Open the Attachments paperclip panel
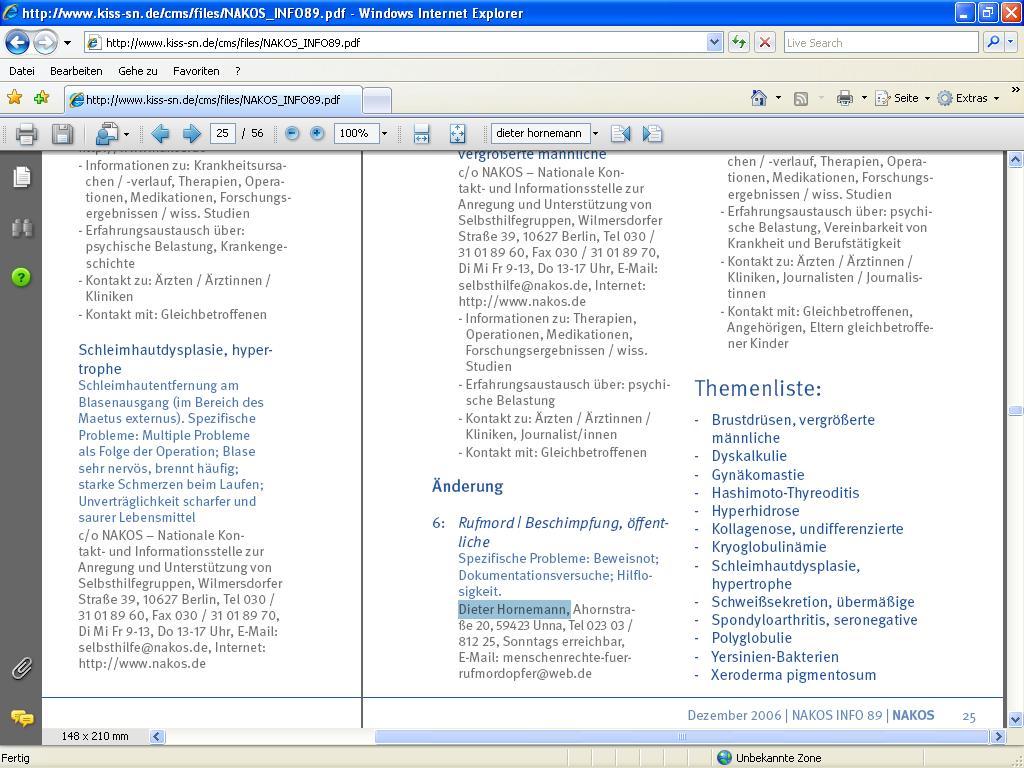This screenshot has height=768, width=1024. [22, 668]
